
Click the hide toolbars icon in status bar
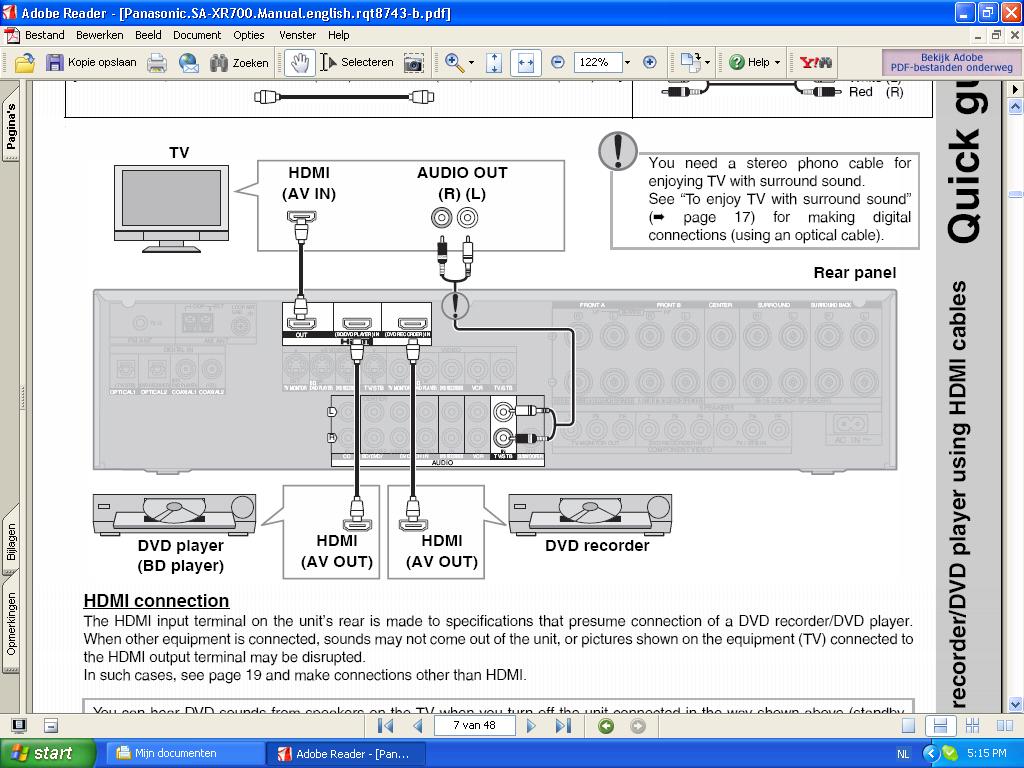point(51,726)
